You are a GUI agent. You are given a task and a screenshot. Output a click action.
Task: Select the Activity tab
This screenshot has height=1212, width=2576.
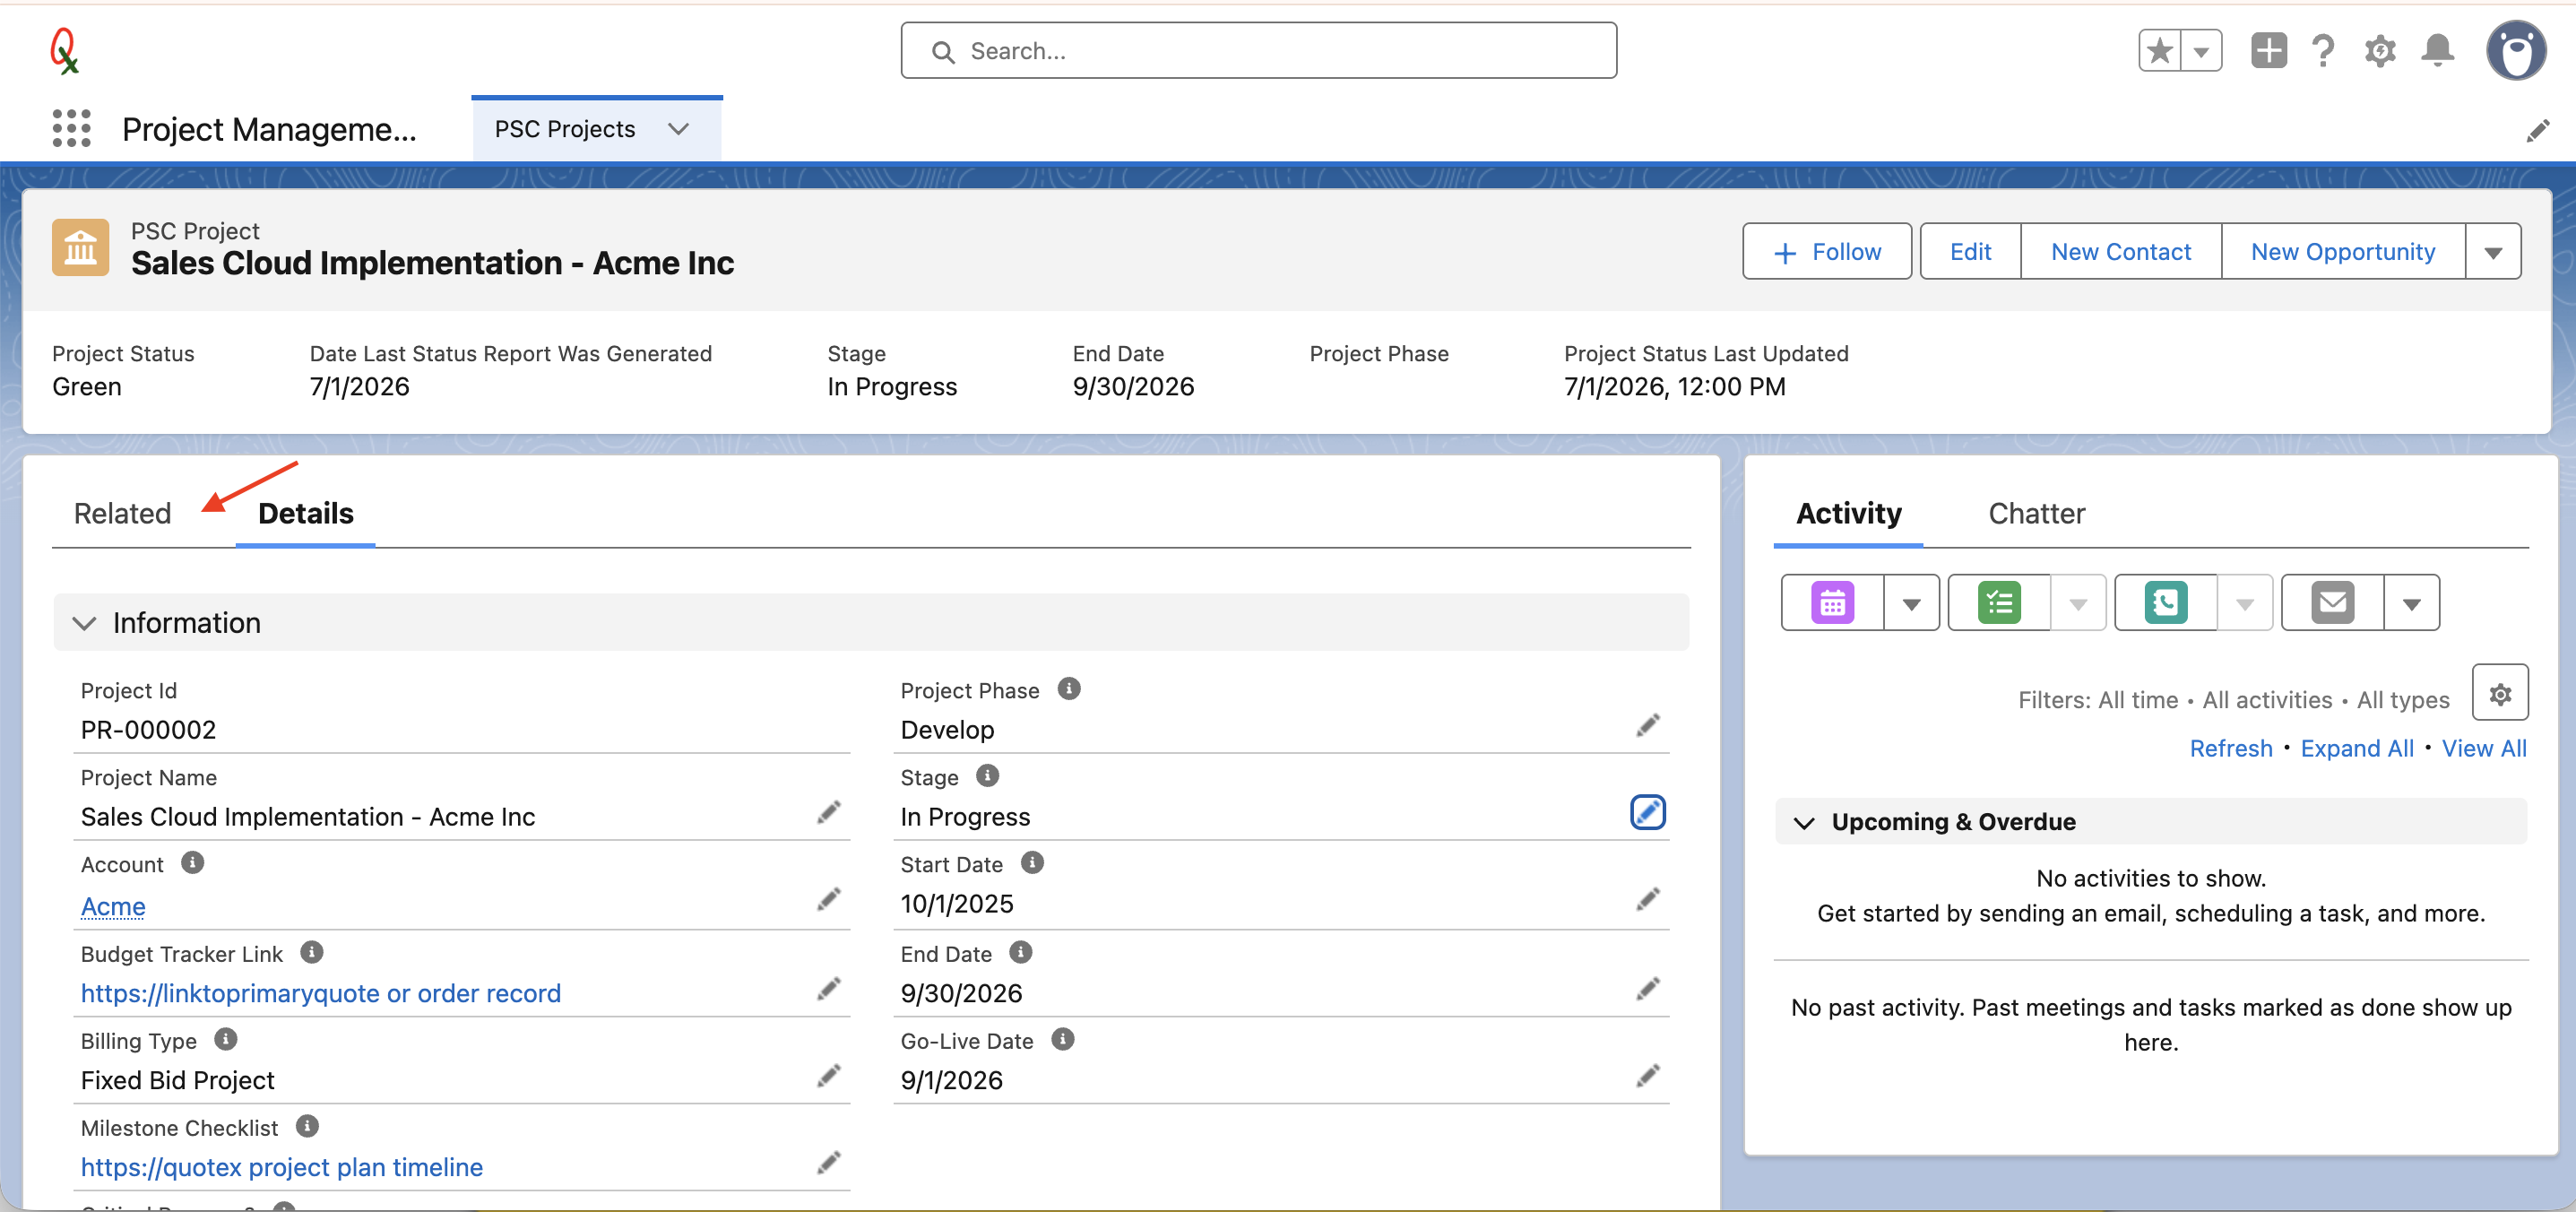coord(1848,513)
